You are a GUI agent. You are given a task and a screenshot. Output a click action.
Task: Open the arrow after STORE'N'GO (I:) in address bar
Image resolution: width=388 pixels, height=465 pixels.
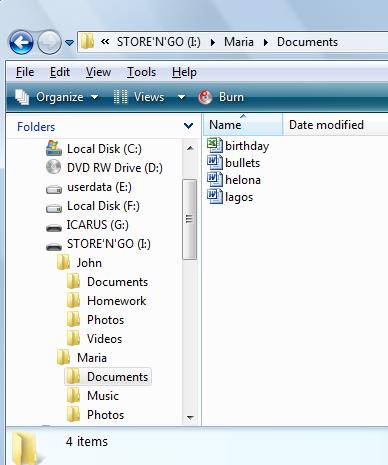coord(213,43)
